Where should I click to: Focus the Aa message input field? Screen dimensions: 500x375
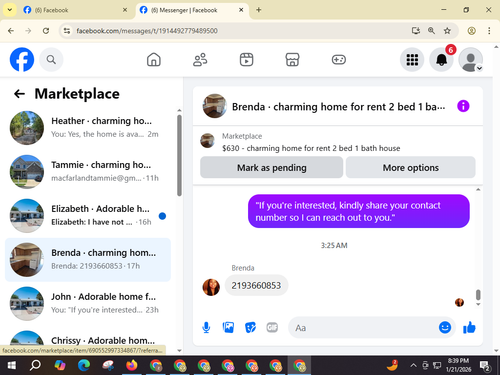pyautogui.click(x=364, y=328)
